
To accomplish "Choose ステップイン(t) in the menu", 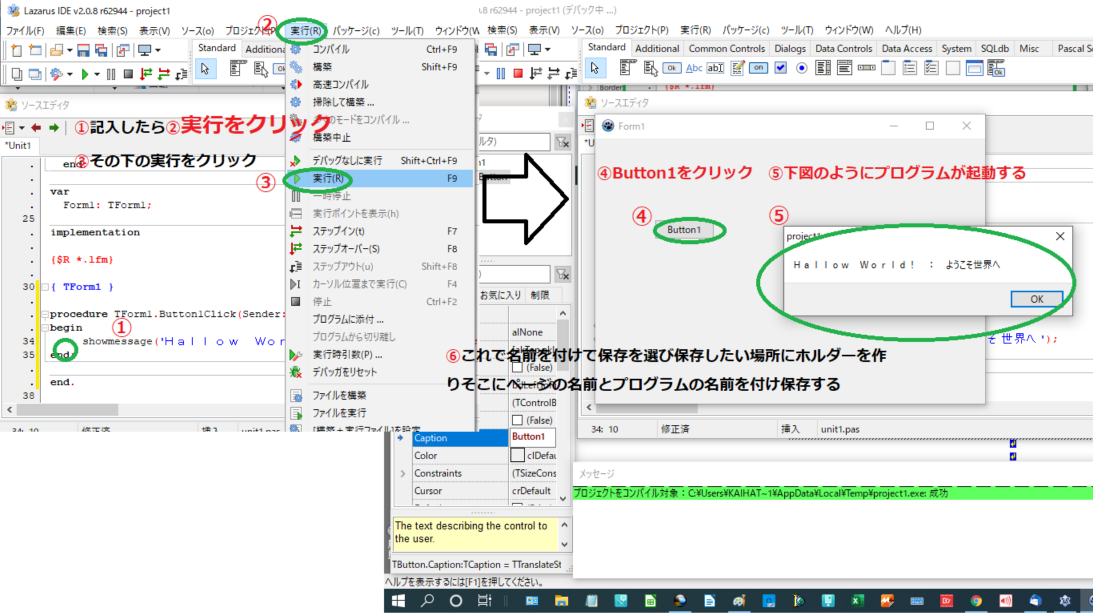I will [381, 231].
